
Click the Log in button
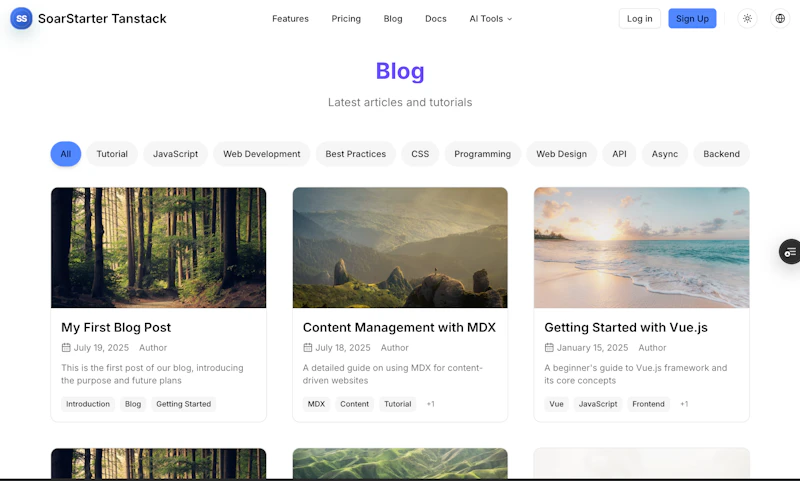(639, 18)
